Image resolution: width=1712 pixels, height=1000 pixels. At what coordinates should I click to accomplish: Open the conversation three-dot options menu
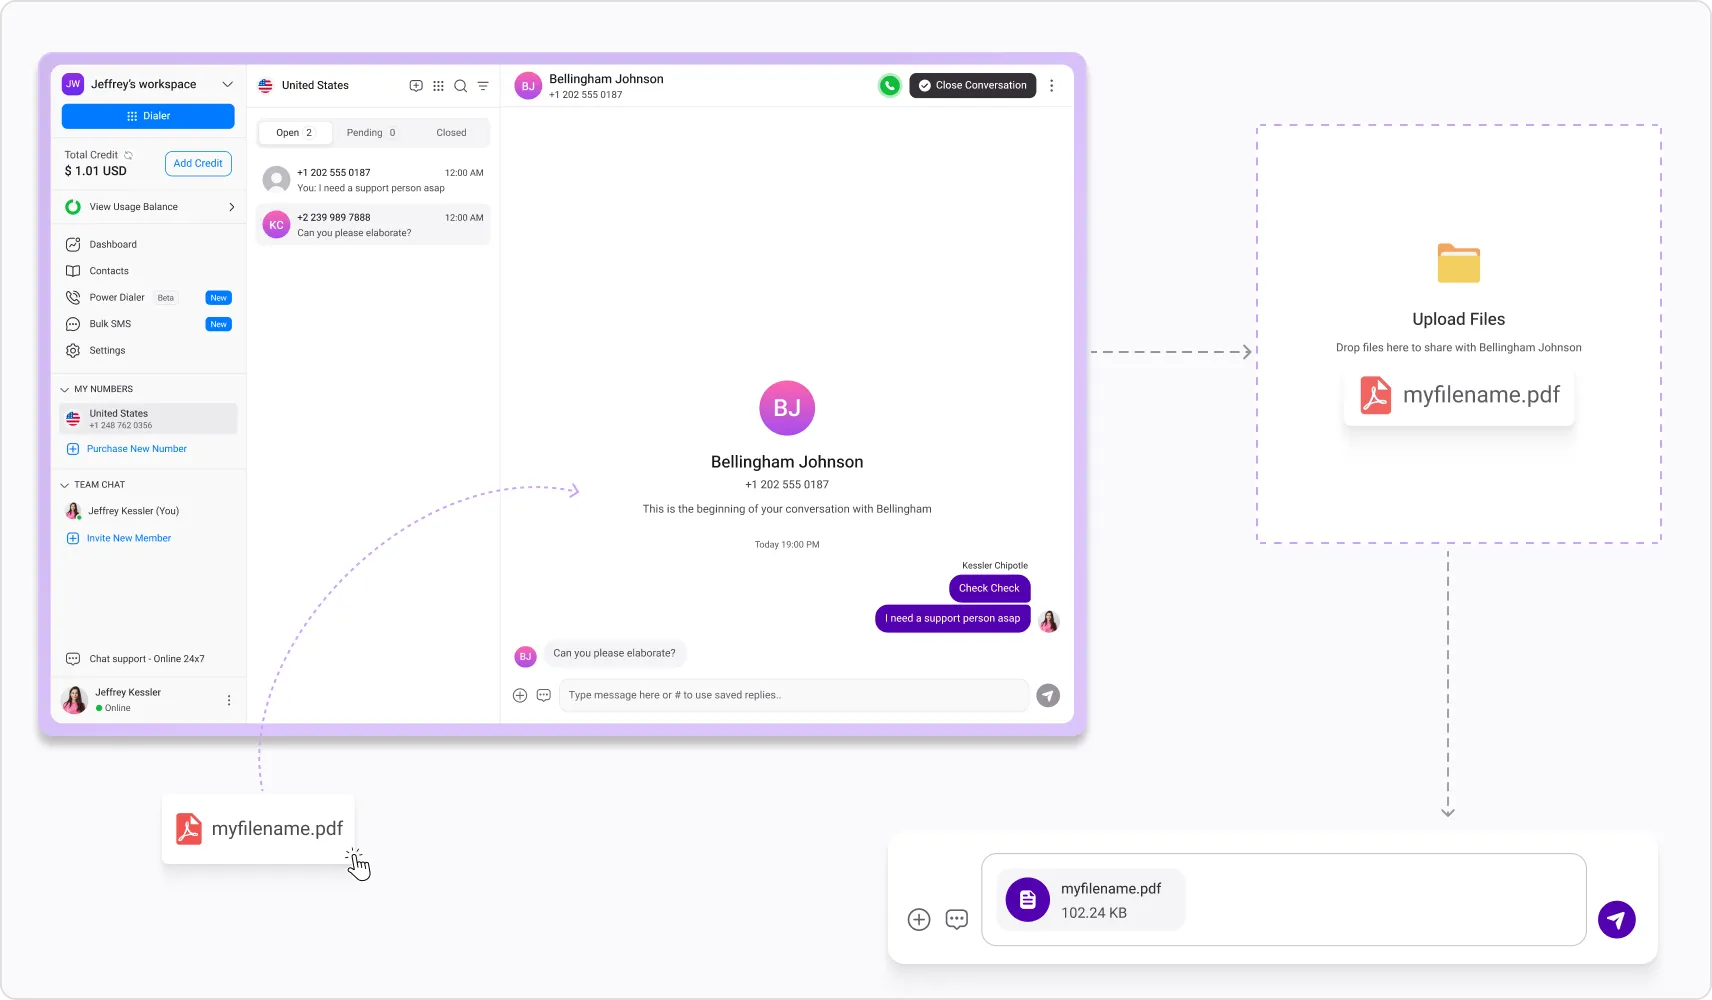[x=1051, y=86]
